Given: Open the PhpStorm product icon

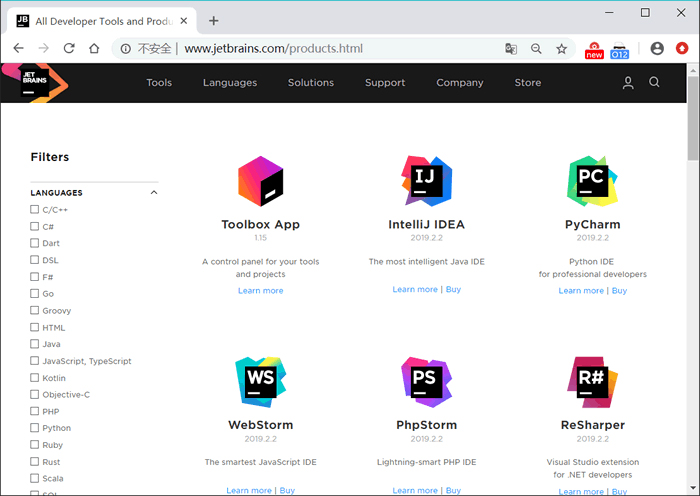Looking at the screenshot, I should point(425,381).
